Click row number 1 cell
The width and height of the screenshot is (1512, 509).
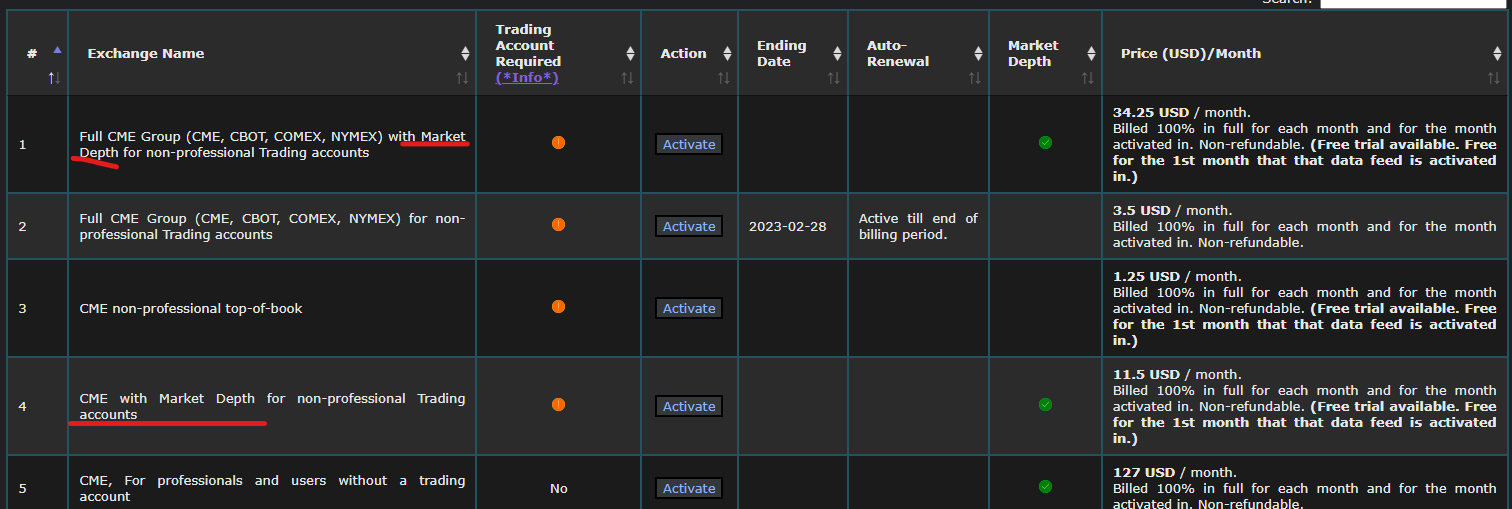click(x=38, y=144)
